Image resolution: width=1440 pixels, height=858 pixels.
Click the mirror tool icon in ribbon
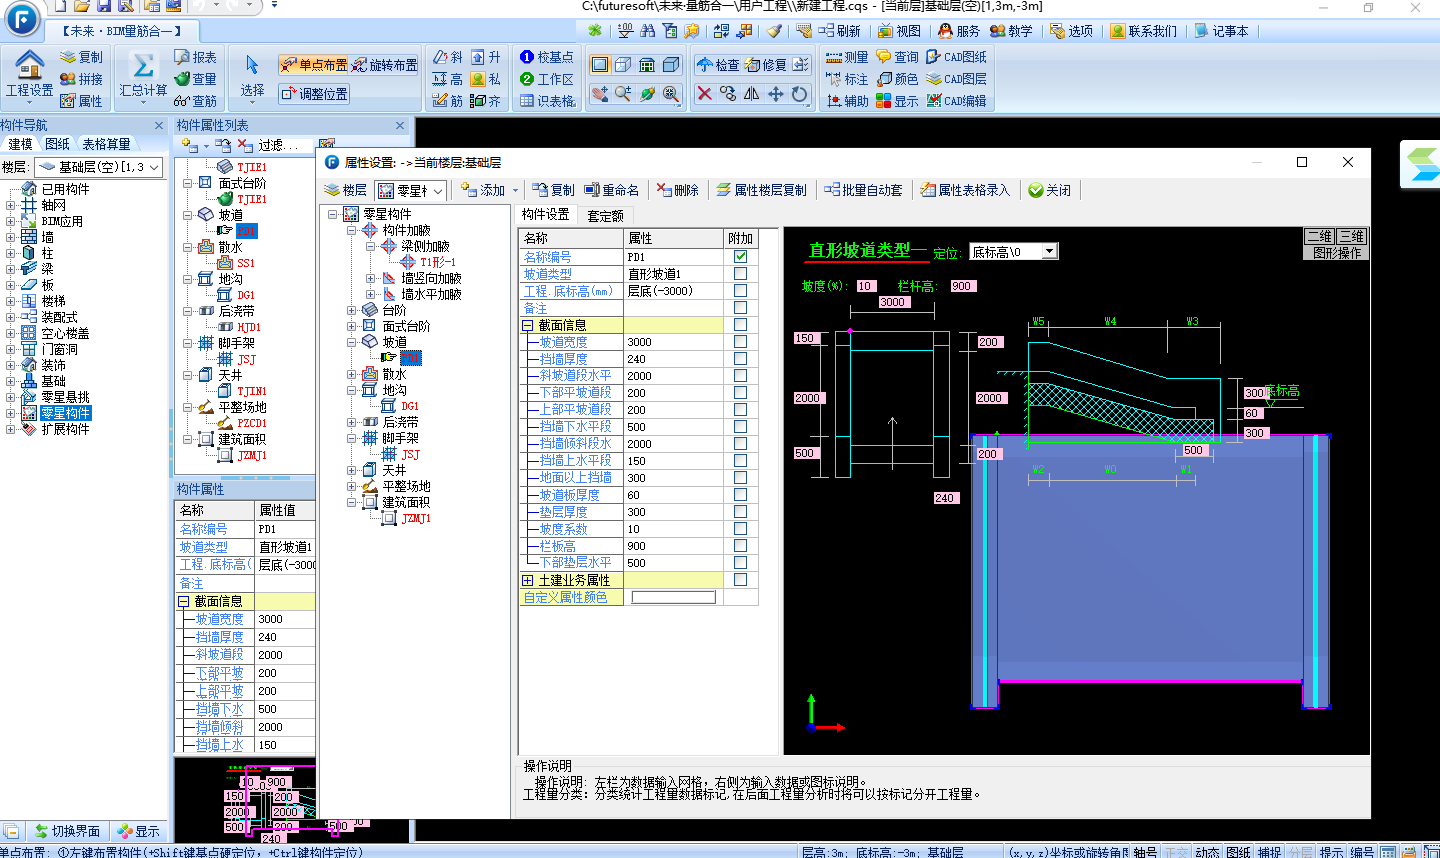752,93
